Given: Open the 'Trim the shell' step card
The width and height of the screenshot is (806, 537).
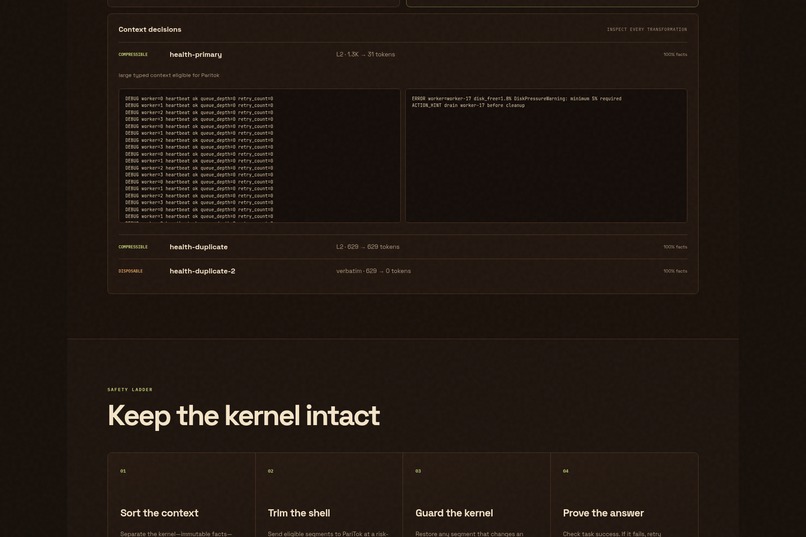Looking at the screenshot, I should coord(329,495).
